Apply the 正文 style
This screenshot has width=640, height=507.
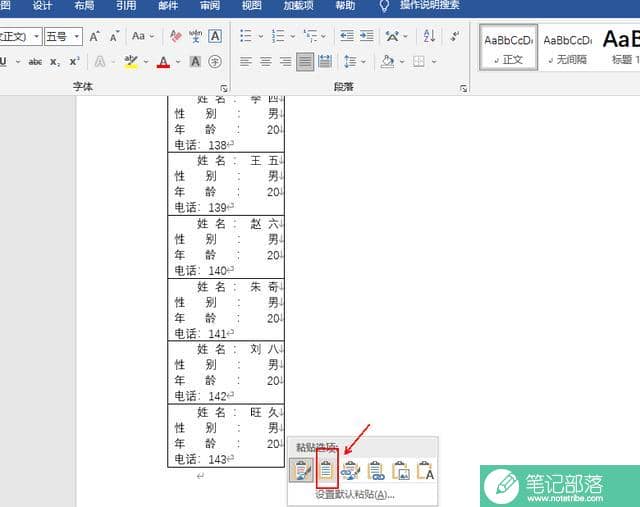point(508,47)
